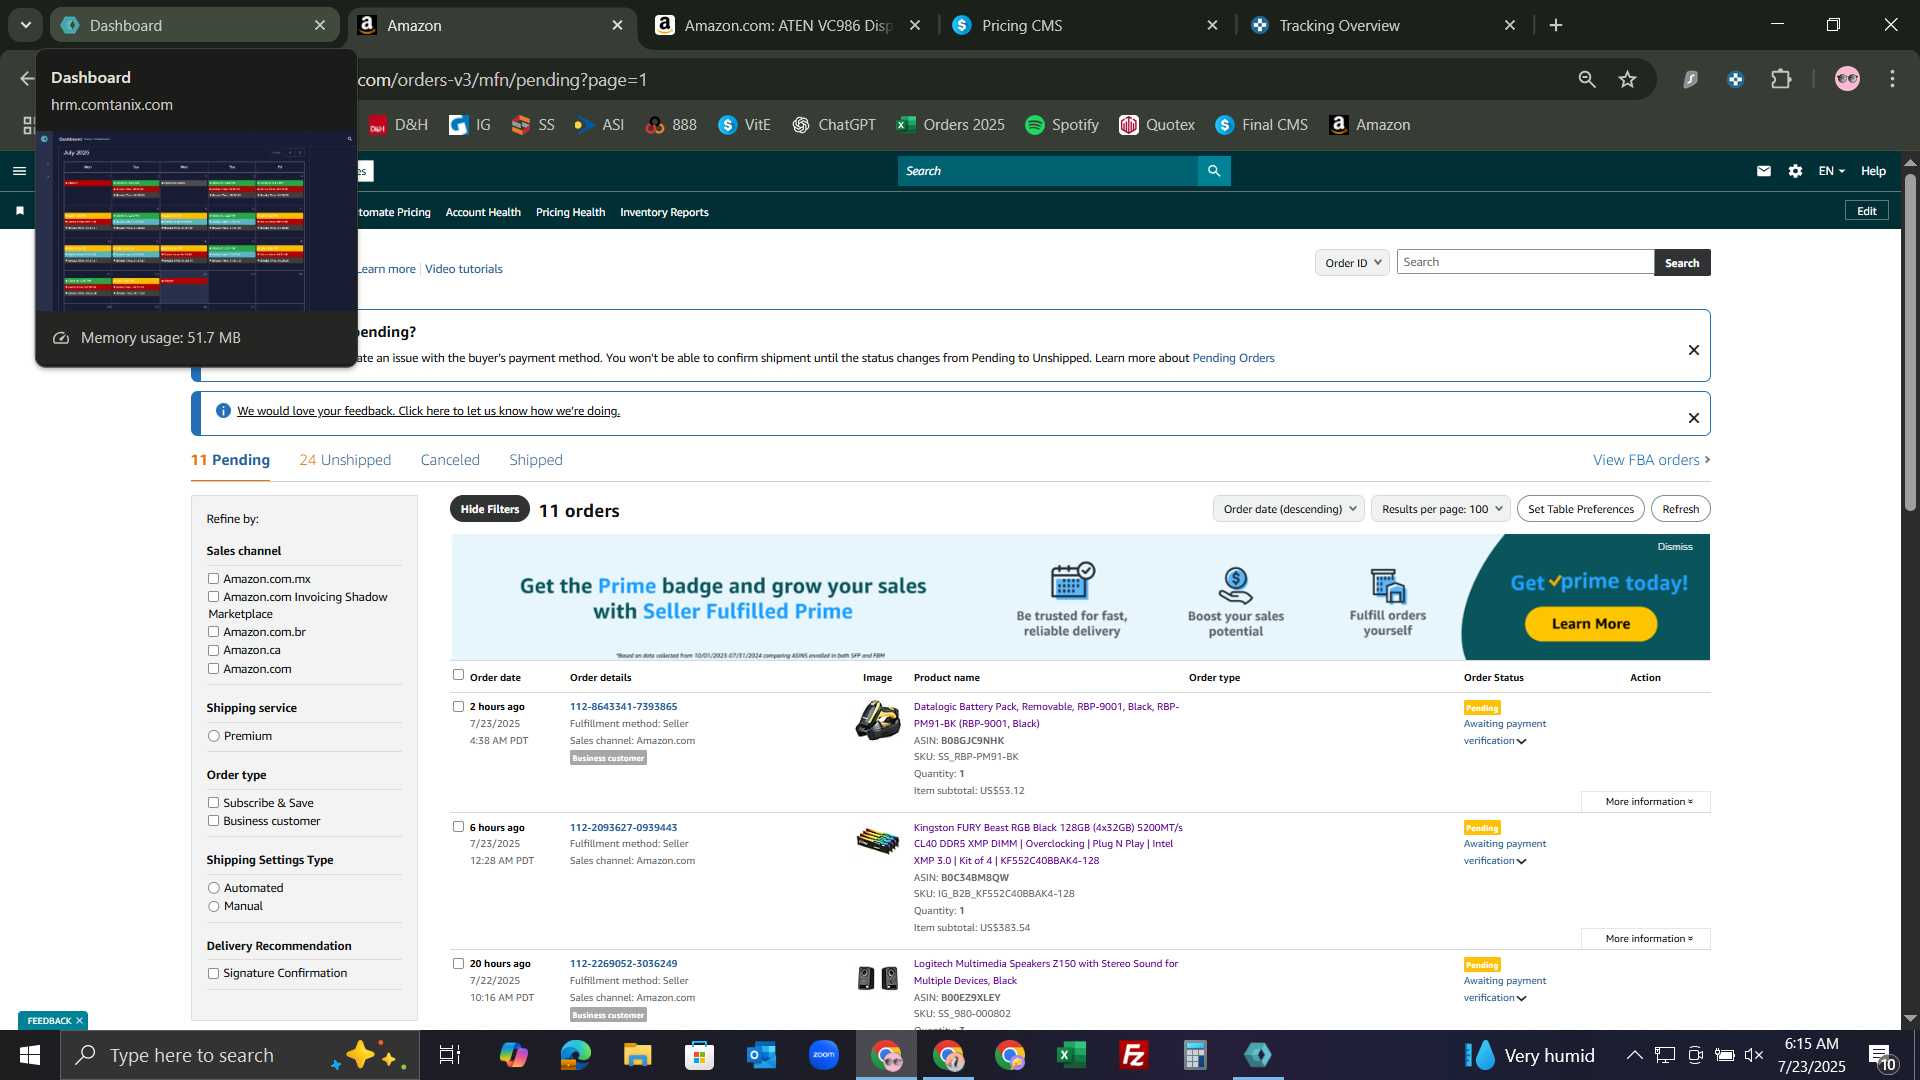
Task: Open the Chrome three-dot menu
Action: [x=1892, y=79]
